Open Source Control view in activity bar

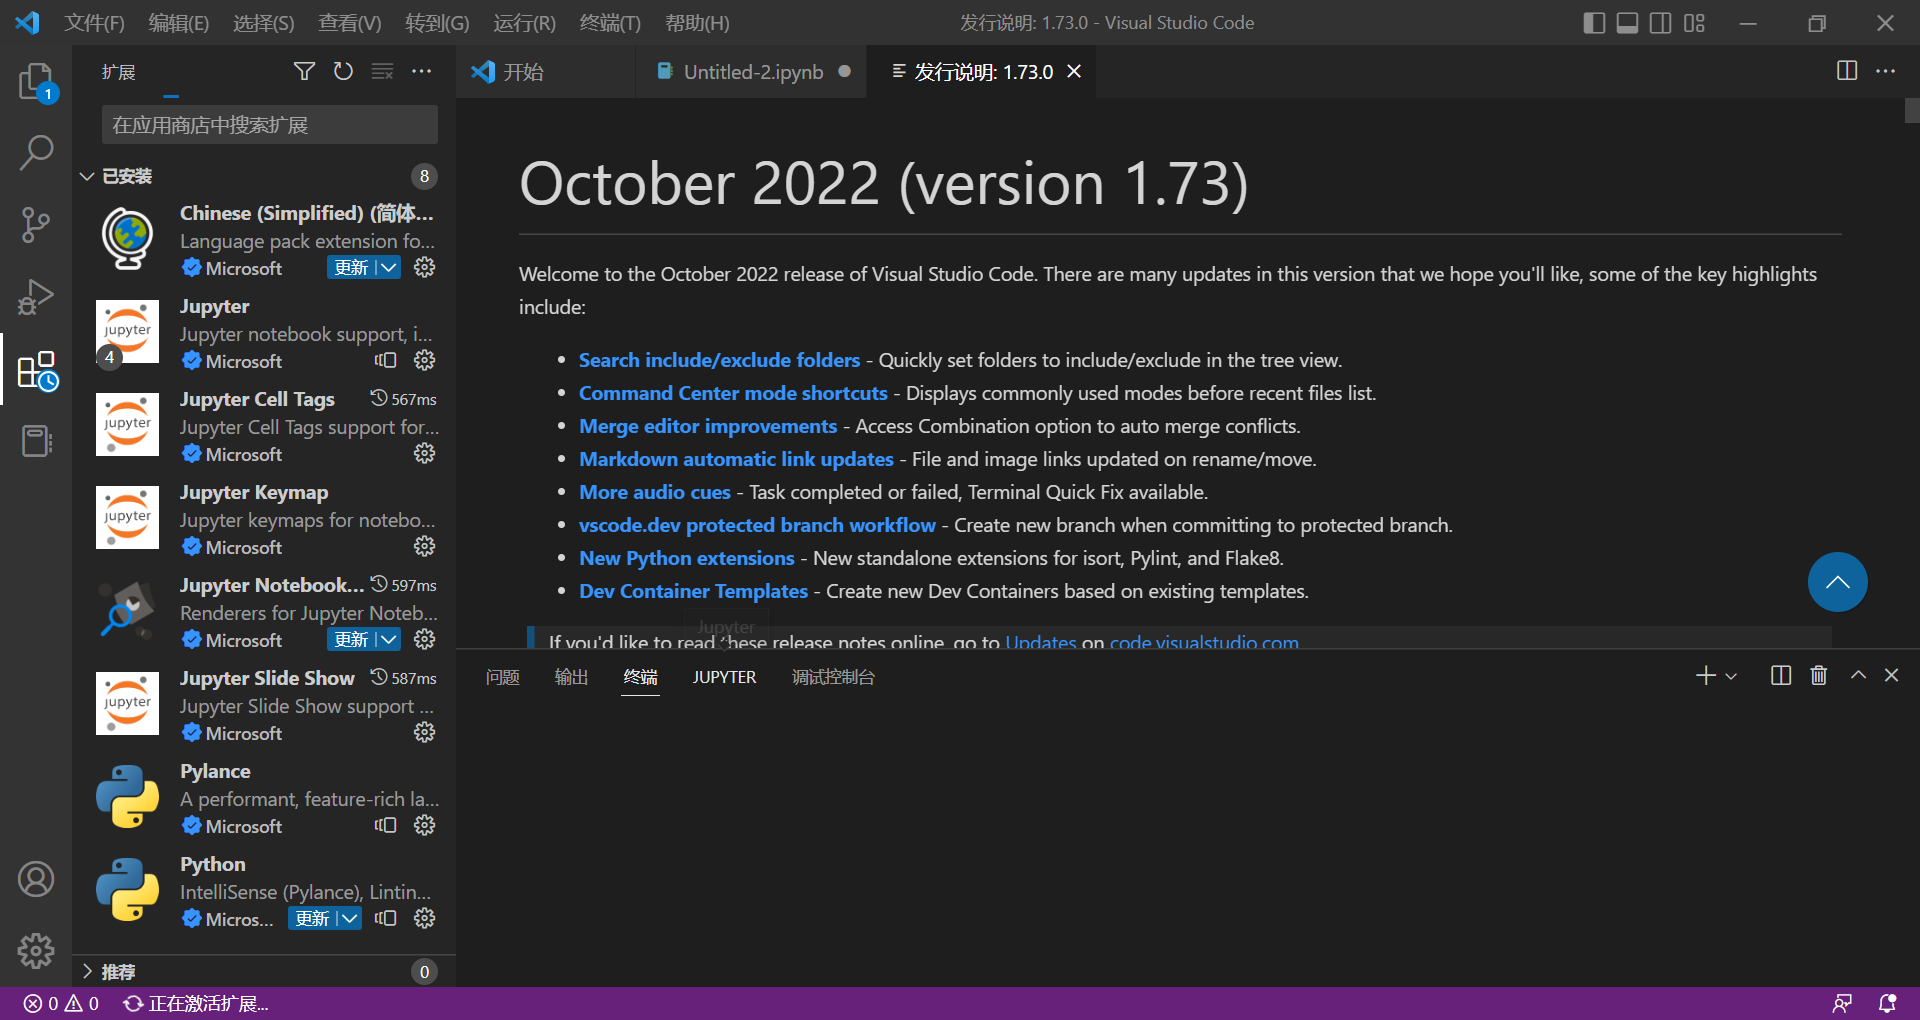[x=37, y=225]
